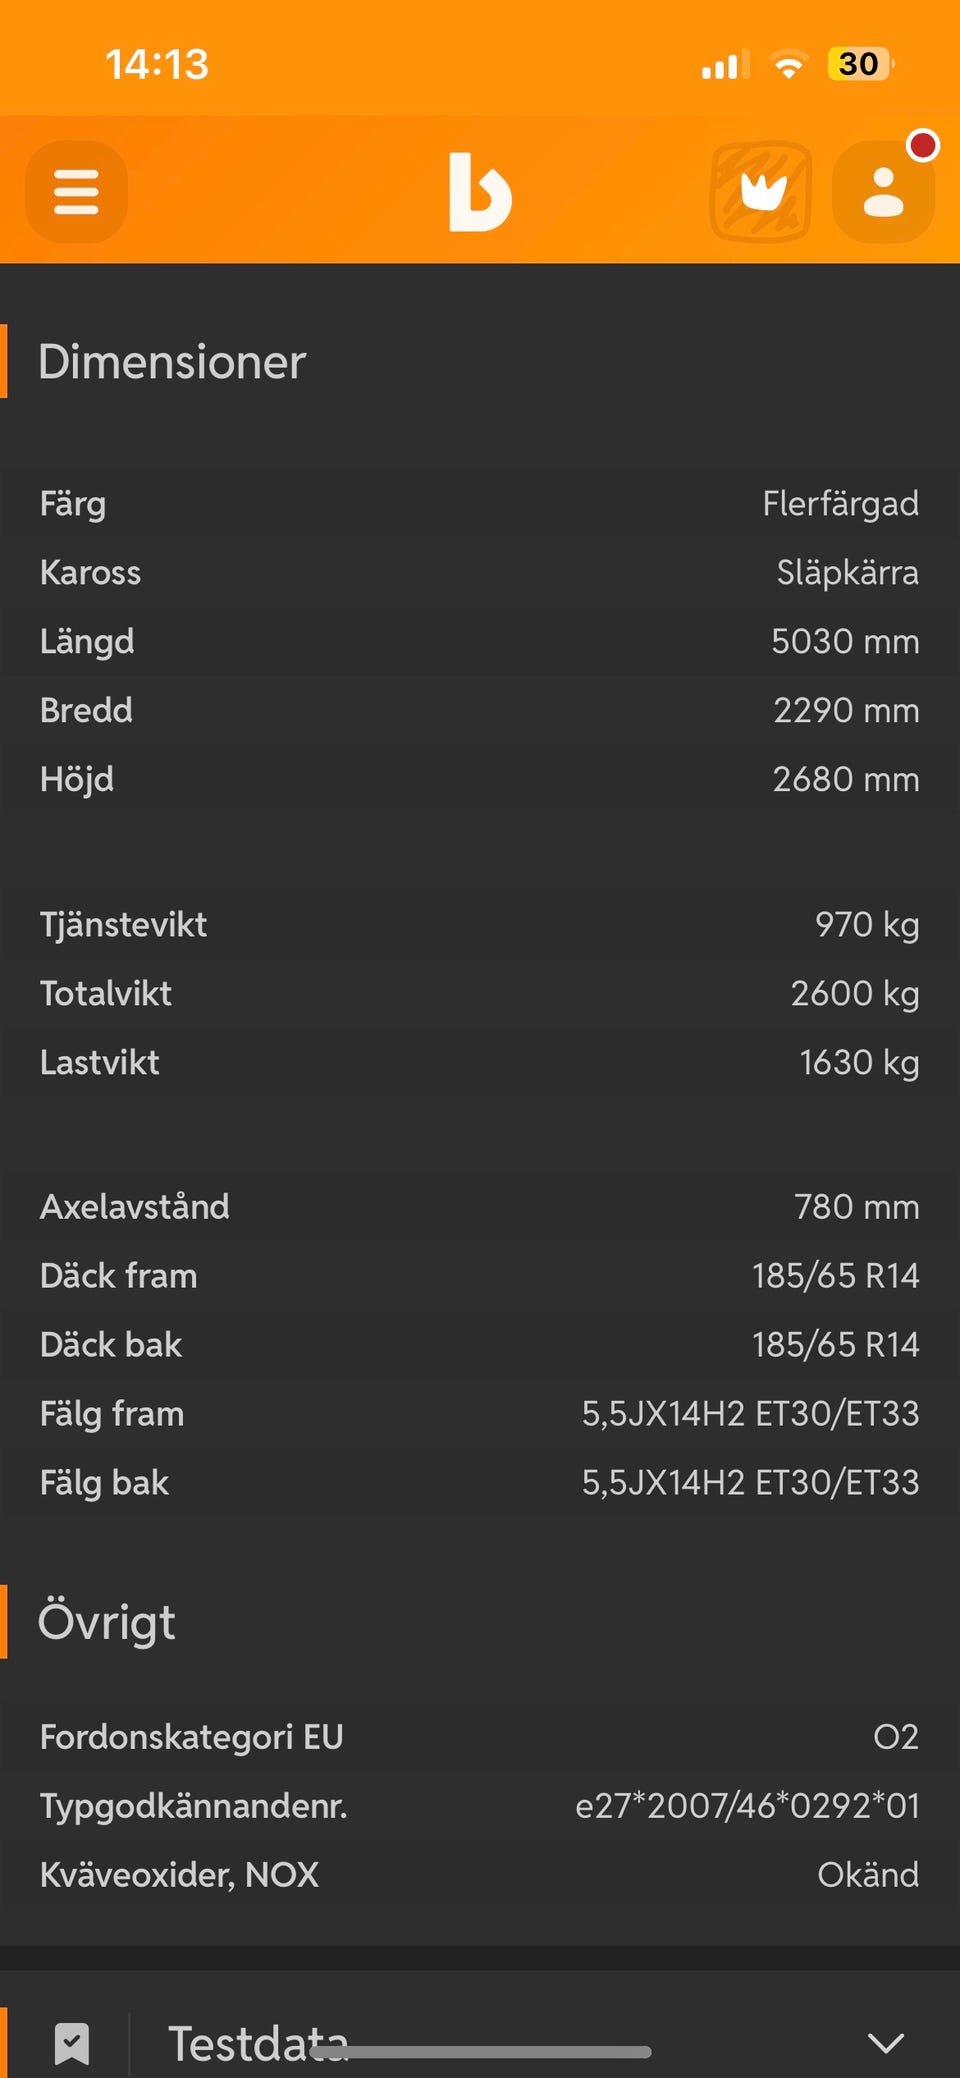Select the Totalvikt 2600 kg value
Viewport: 960px width, 2078px height.
854,994
